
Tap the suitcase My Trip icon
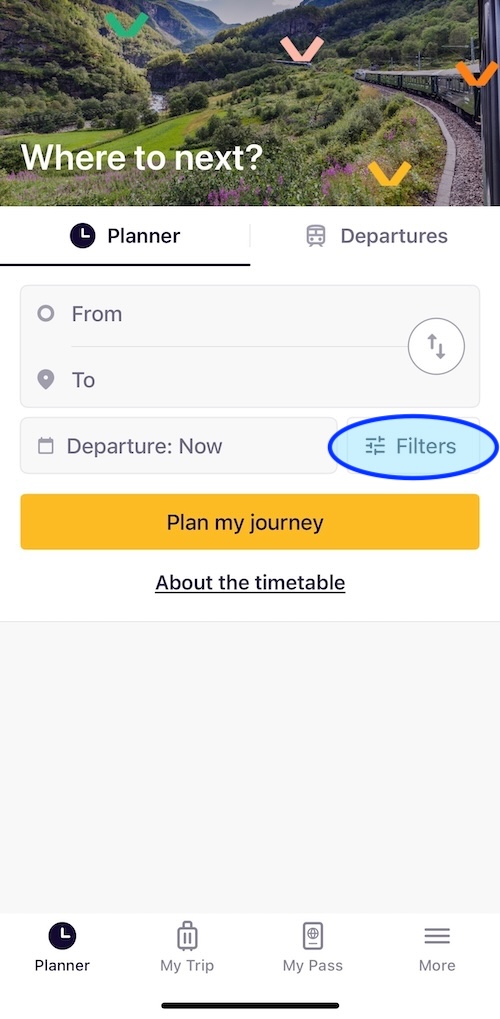click(x=187, y=936)
